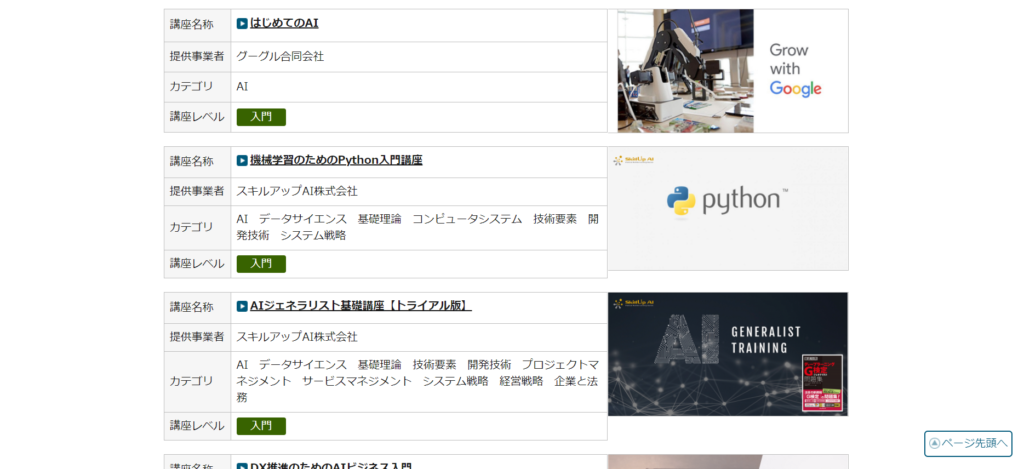Viewport: 1024px width, 469px height.
Task: Select スキルアップAI株式会社 in Python course table
Action: click(297, 191)
